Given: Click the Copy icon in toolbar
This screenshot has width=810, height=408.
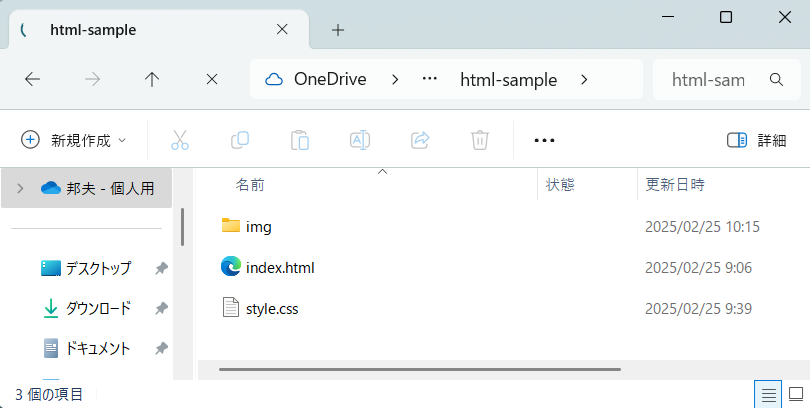Looking at the screenshot, I should (240, 140).
